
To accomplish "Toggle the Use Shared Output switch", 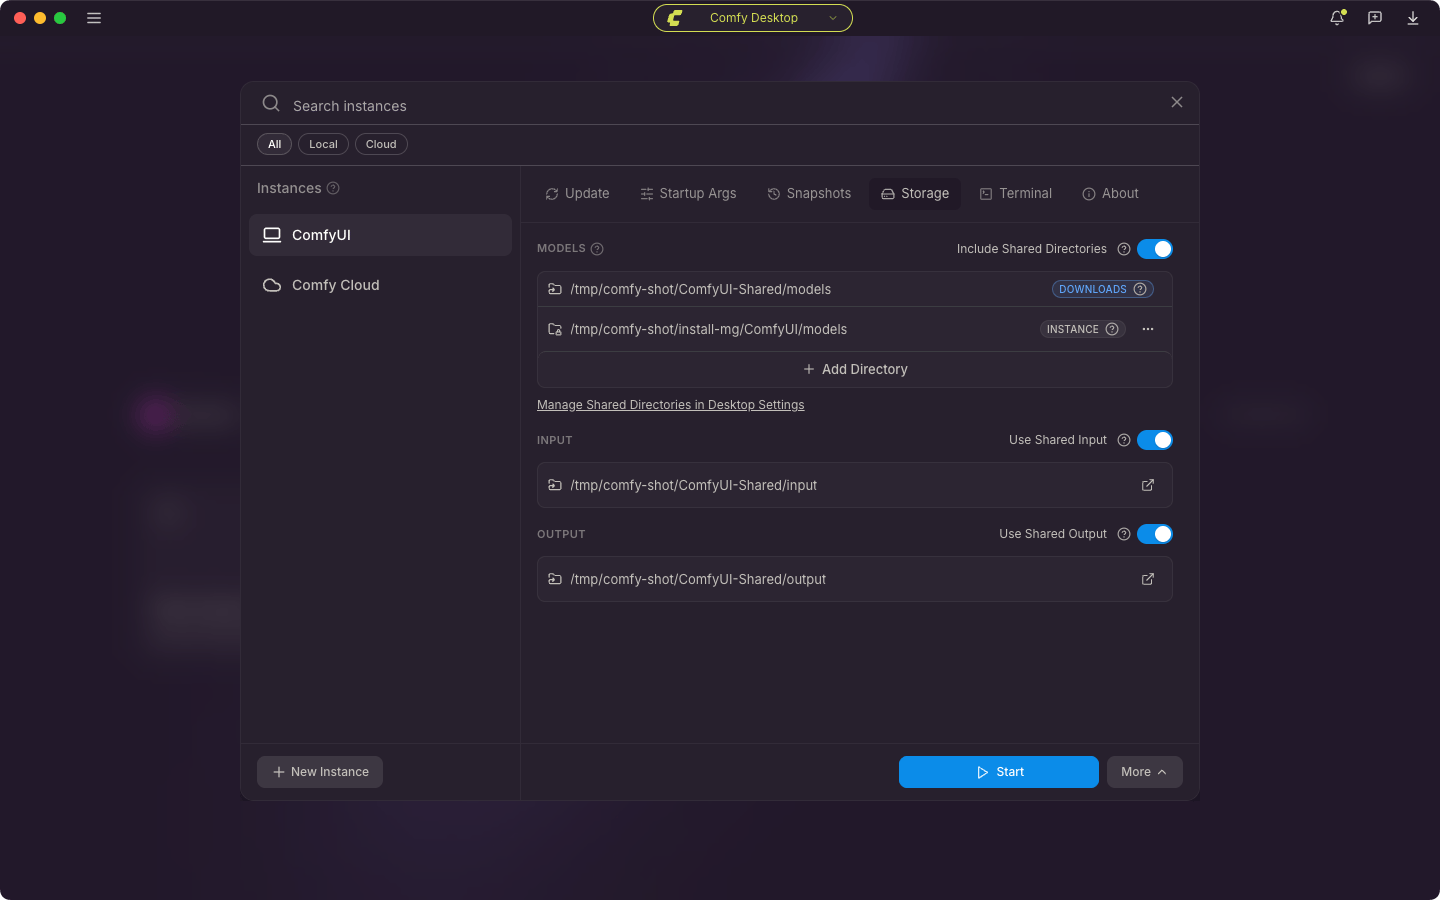I will tap(1155, 534).
